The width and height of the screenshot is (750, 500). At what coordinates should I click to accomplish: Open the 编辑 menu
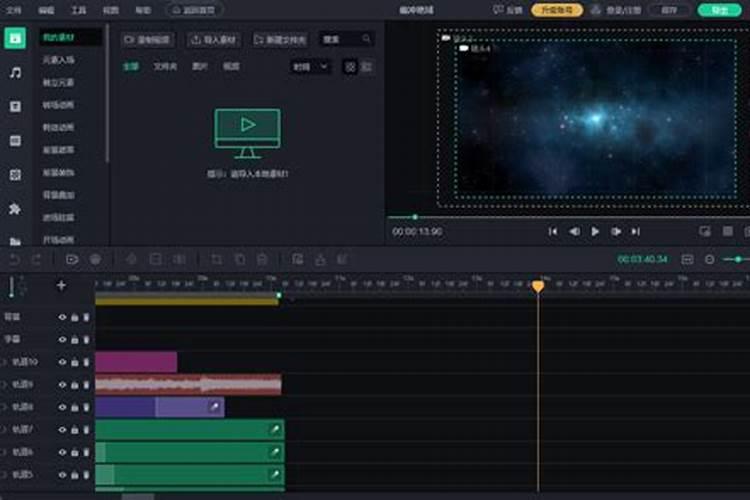46,10
